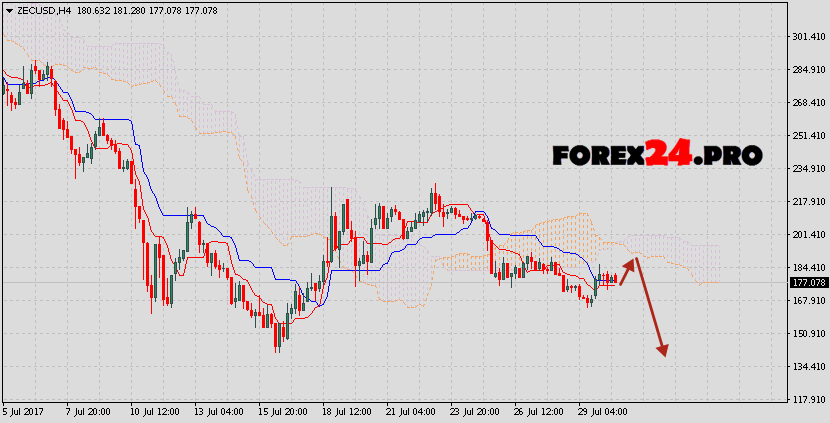This screenshot has width=830, height=423.
Task: Click the 201.410 price axis label
Action: pos(808,235)
